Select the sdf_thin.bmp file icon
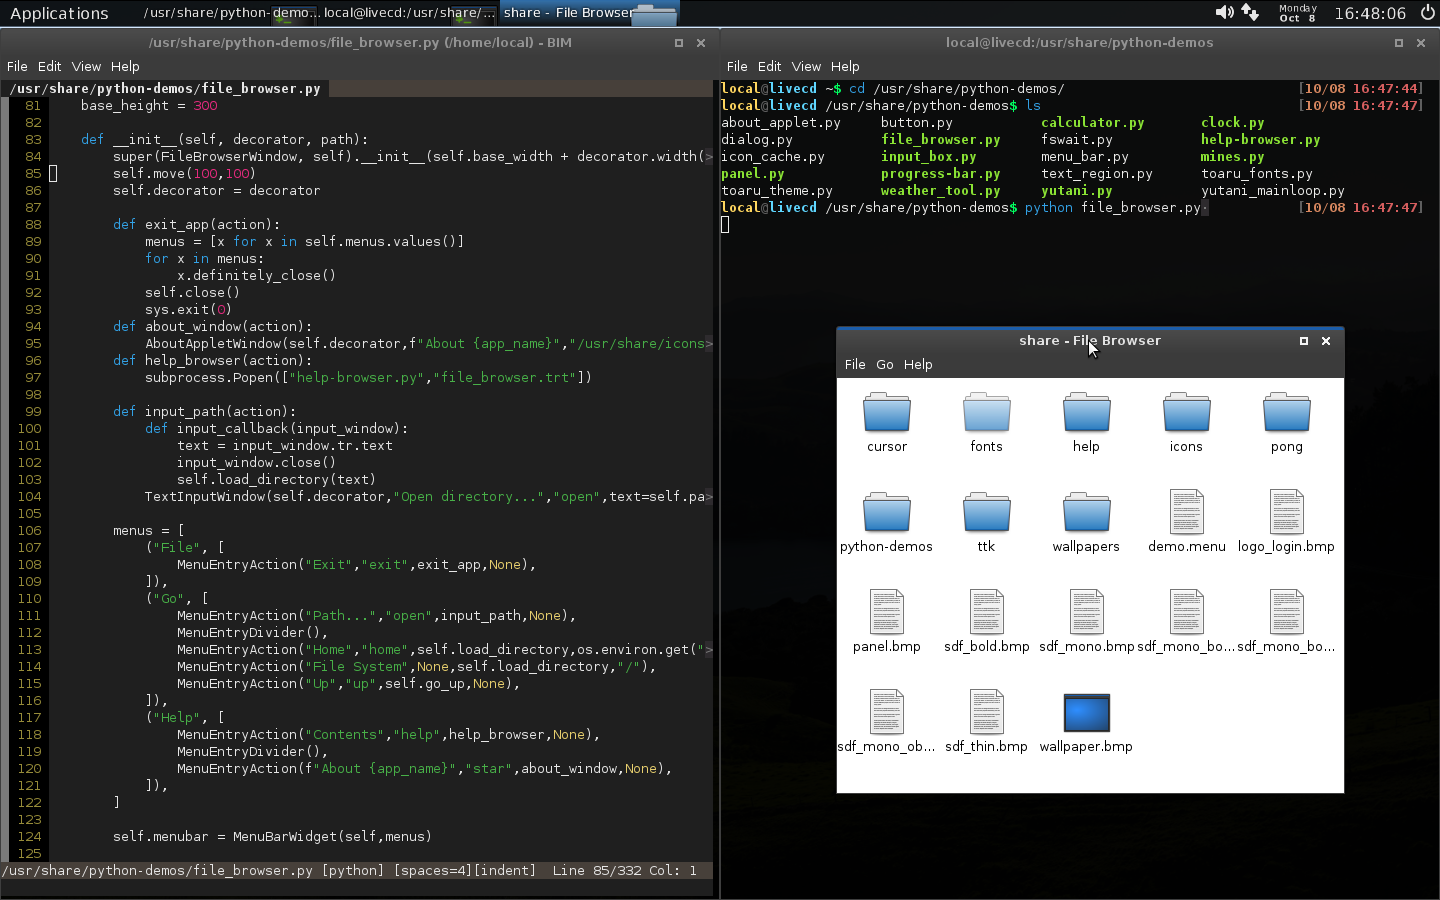The image size is (1440, 900). click(986, 712)
